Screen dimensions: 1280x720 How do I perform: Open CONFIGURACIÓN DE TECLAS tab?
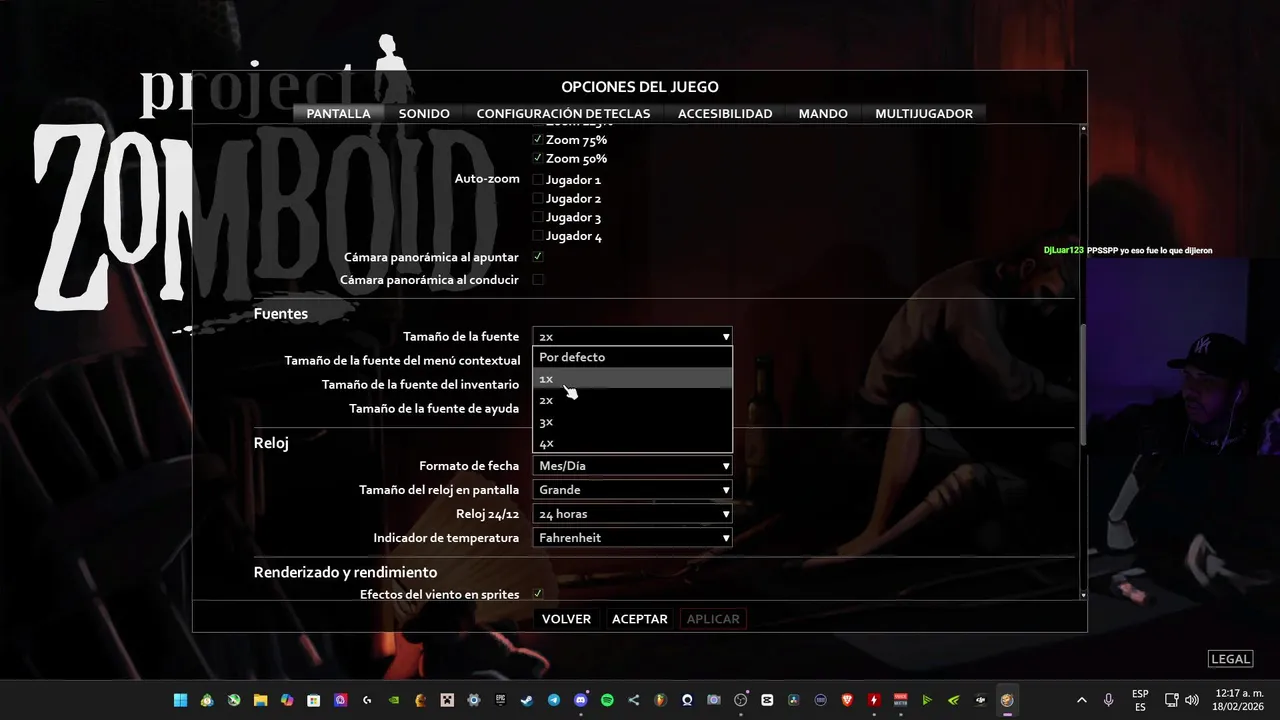click(563, 113)
